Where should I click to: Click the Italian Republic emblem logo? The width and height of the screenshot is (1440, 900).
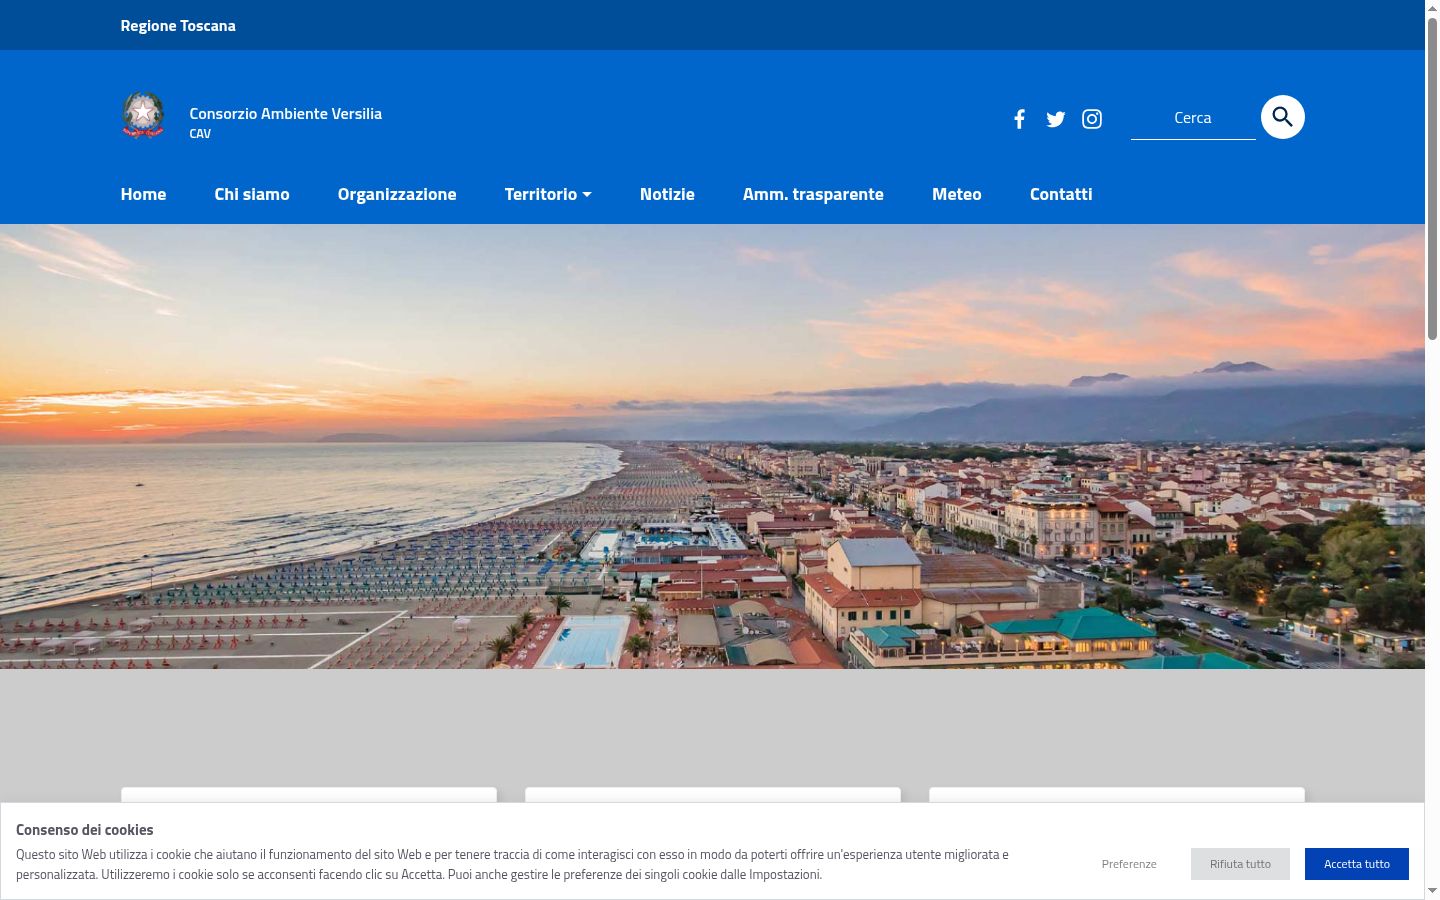(143, 114)
